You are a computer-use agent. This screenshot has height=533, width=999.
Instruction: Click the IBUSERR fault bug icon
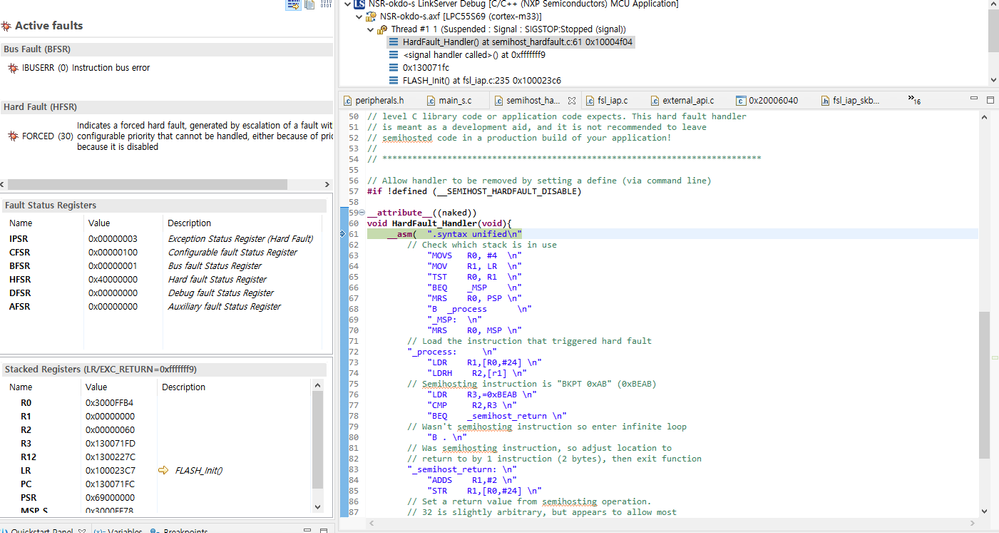tap(13, 68)
